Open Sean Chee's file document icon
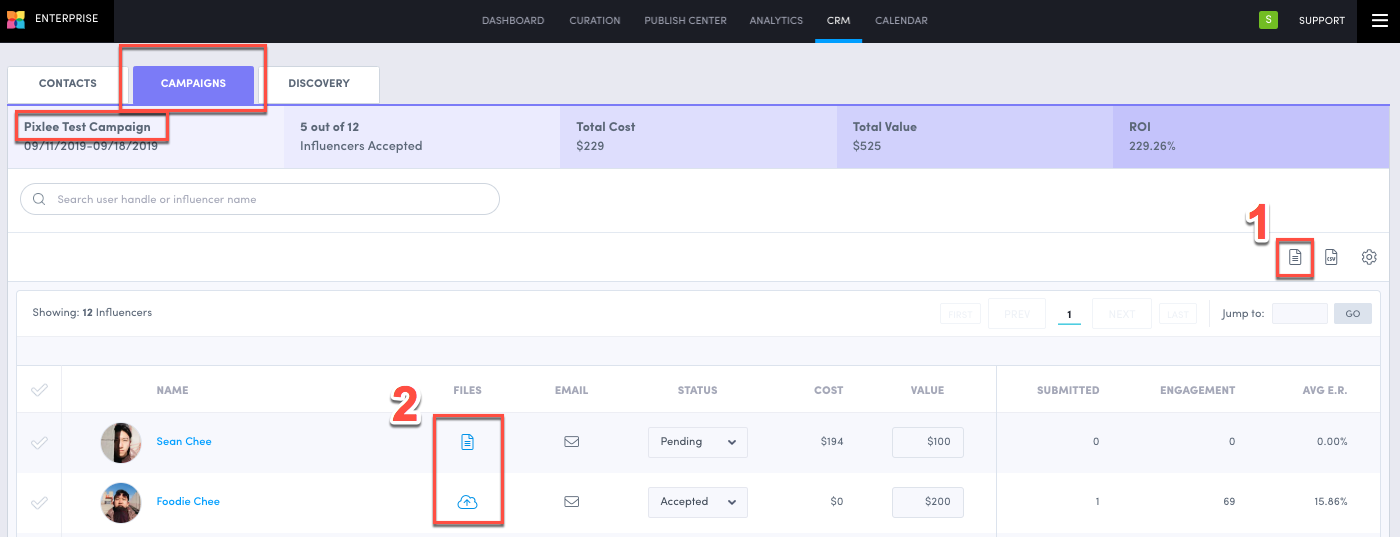 click(467, 442)
